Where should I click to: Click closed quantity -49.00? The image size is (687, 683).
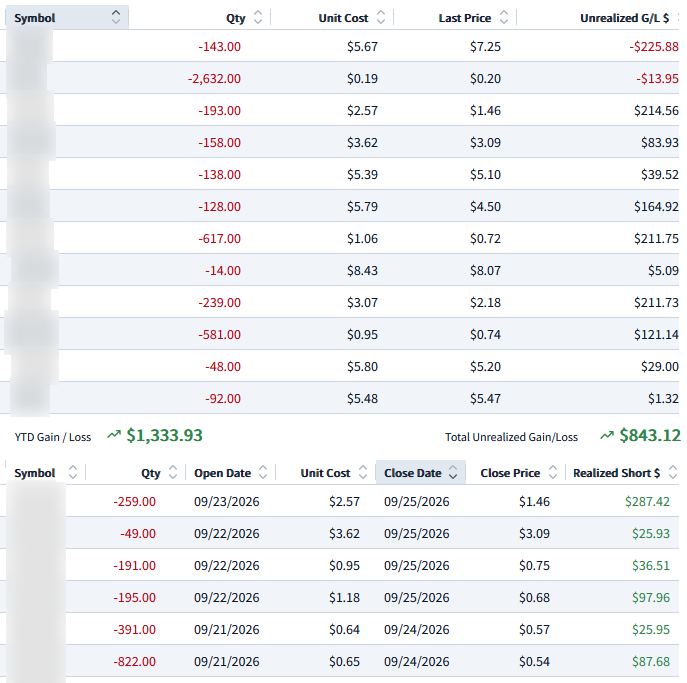[x=138, y=533]
